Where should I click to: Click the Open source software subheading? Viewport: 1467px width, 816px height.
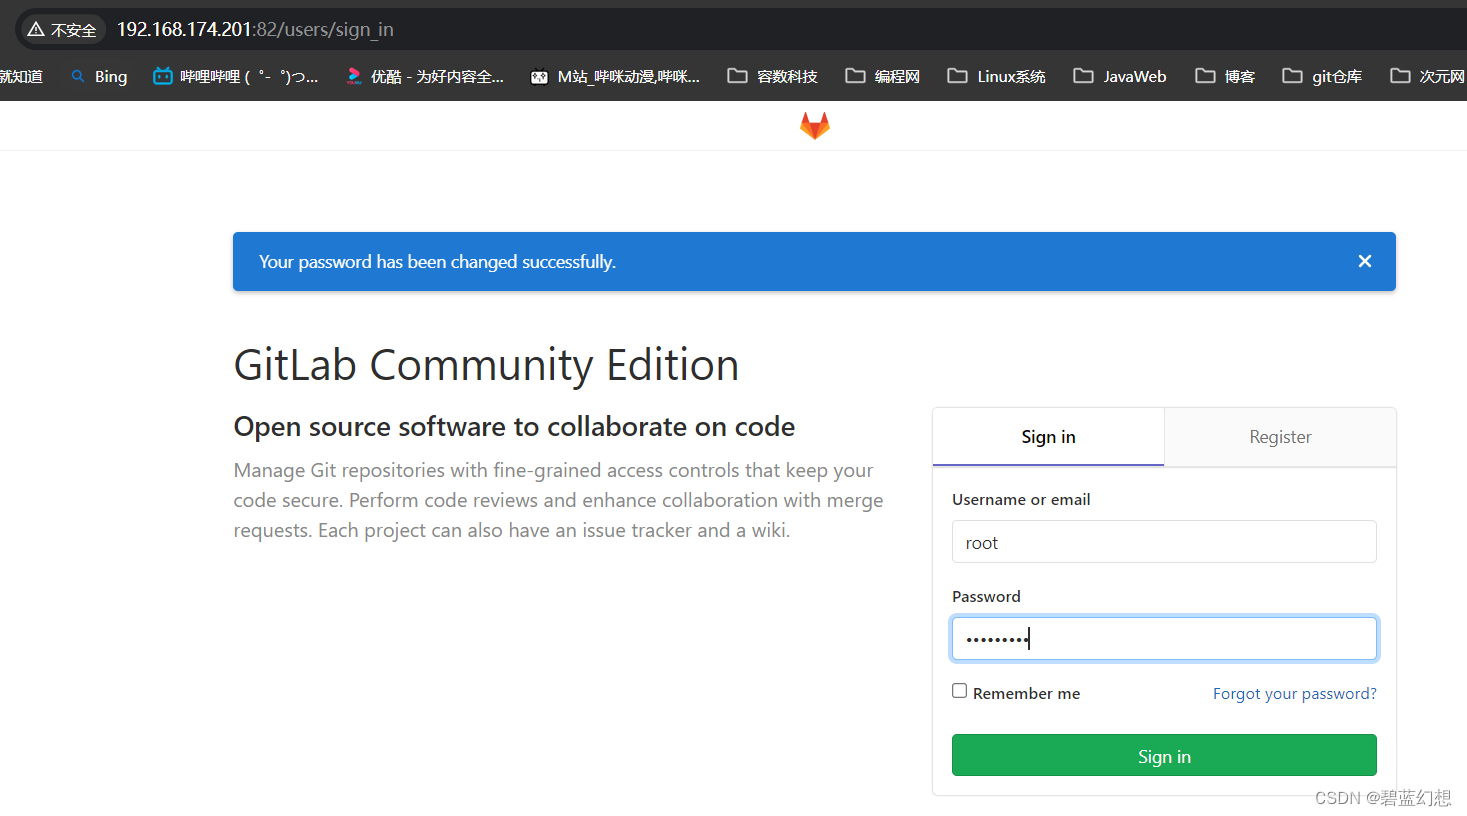coord(514,427)
